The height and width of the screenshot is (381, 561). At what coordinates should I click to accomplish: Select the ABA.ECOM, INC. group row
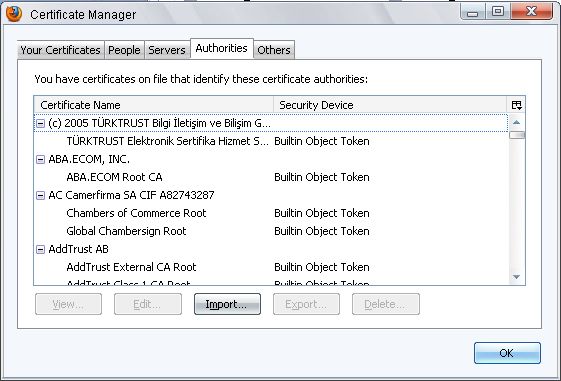coord(271,159)
